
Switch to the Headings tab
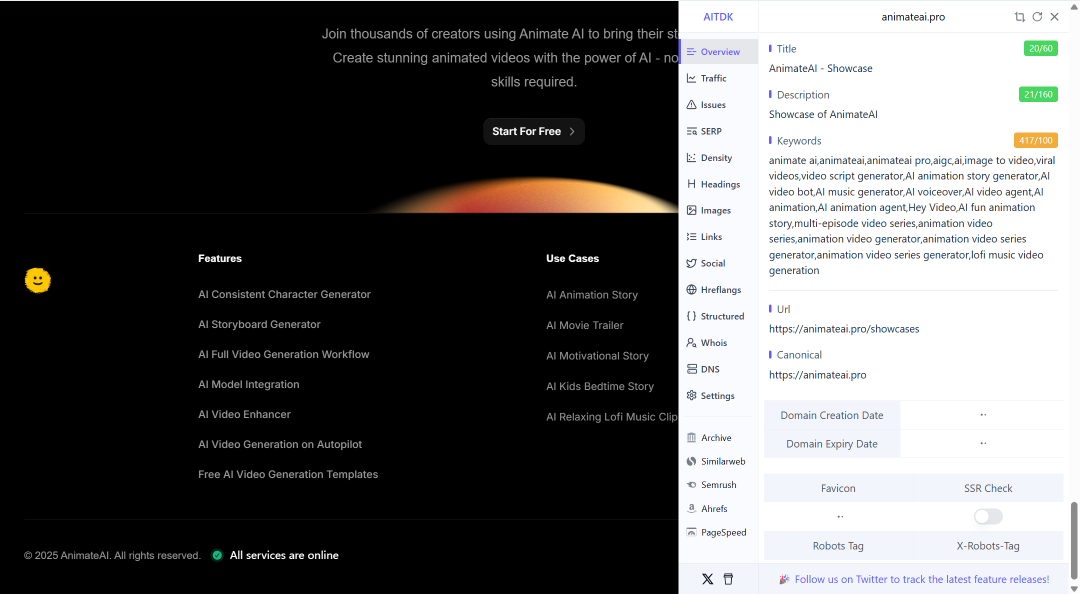718,184
